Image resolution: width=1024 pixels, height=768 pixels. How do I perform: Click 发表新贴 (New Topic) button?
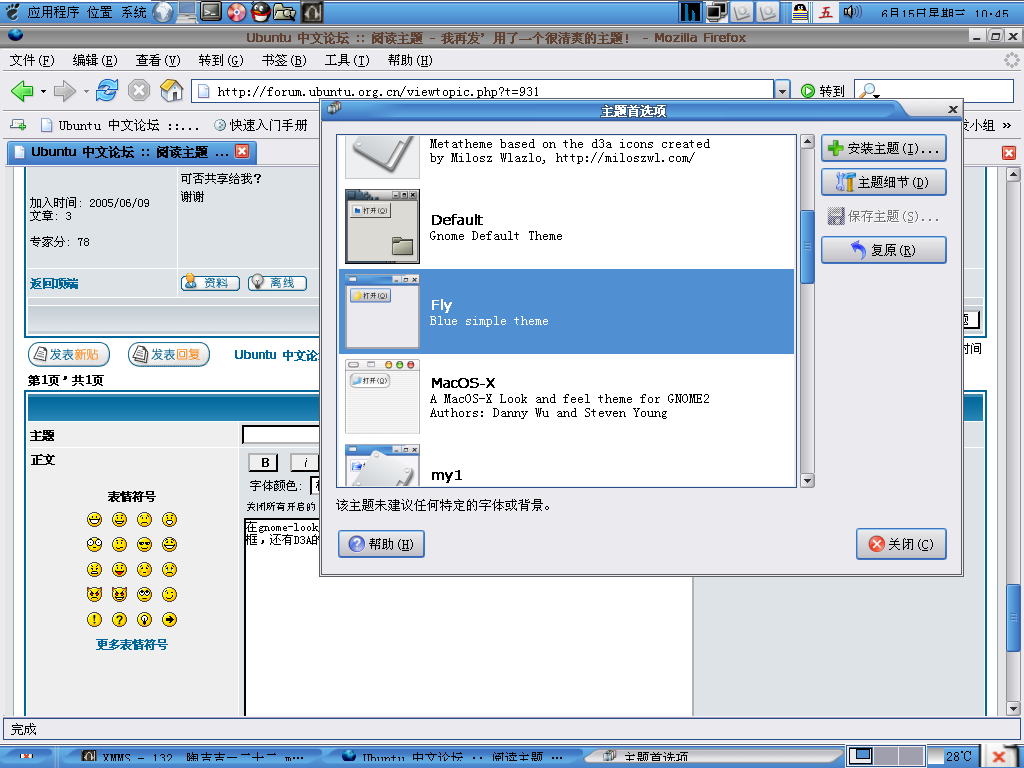[69, 355]
